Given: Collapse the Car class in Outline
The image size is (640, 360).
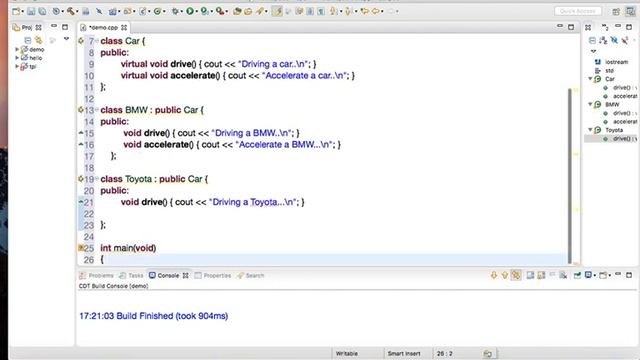Looking at the screenshot, I should pos(590,78).
